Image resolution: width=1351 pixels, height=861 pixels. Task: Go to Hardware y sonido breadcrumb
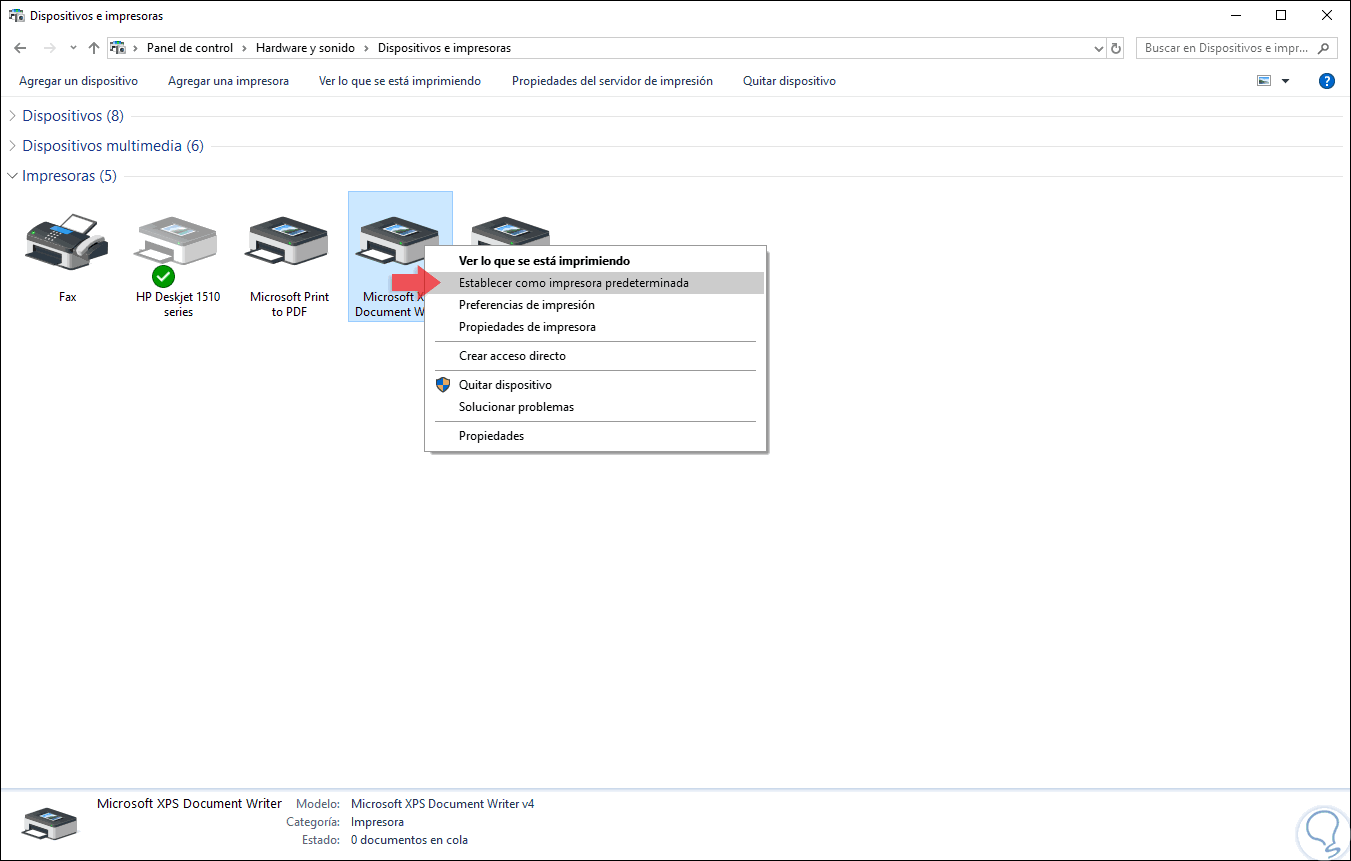coord(305,48)
